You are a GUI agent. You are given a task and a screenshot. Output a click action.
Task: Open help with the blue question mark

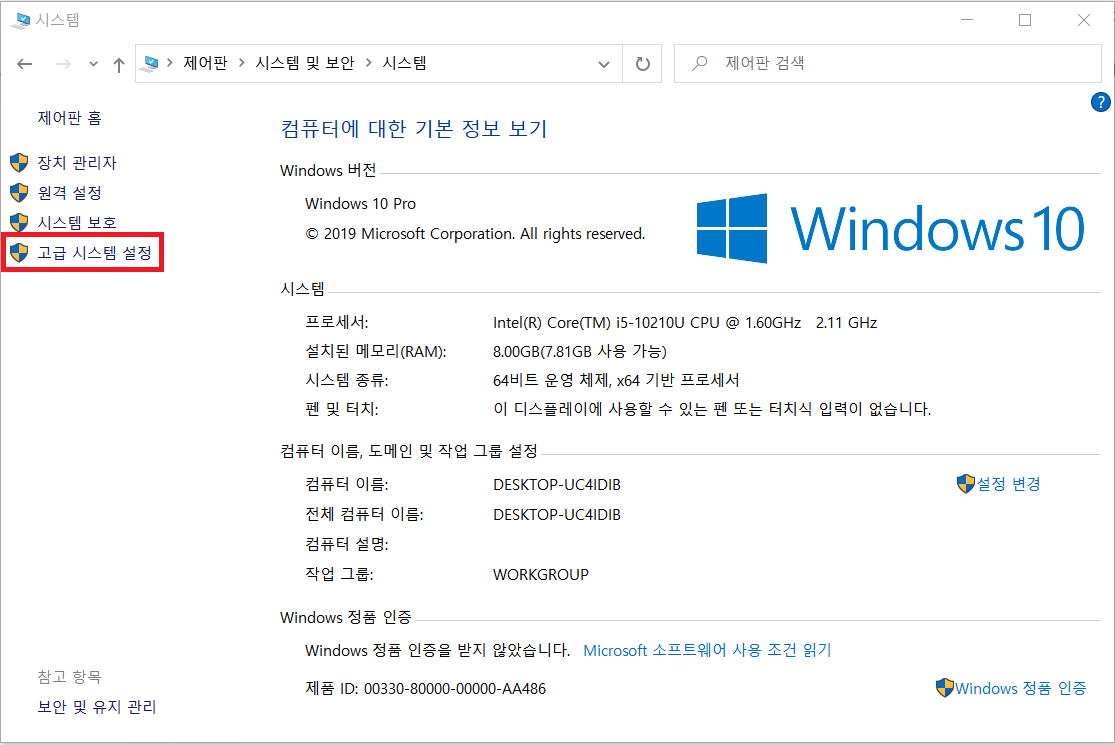(x=1100, y=102)
